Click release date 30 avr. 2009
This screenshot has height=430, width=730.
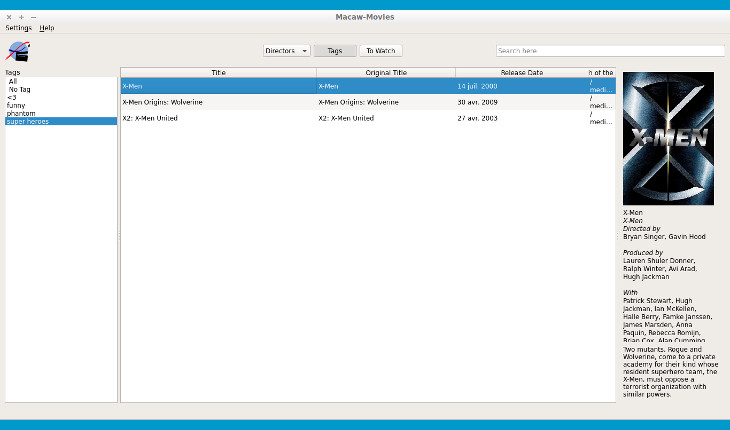pyautogui.click(x=521, y=102)
